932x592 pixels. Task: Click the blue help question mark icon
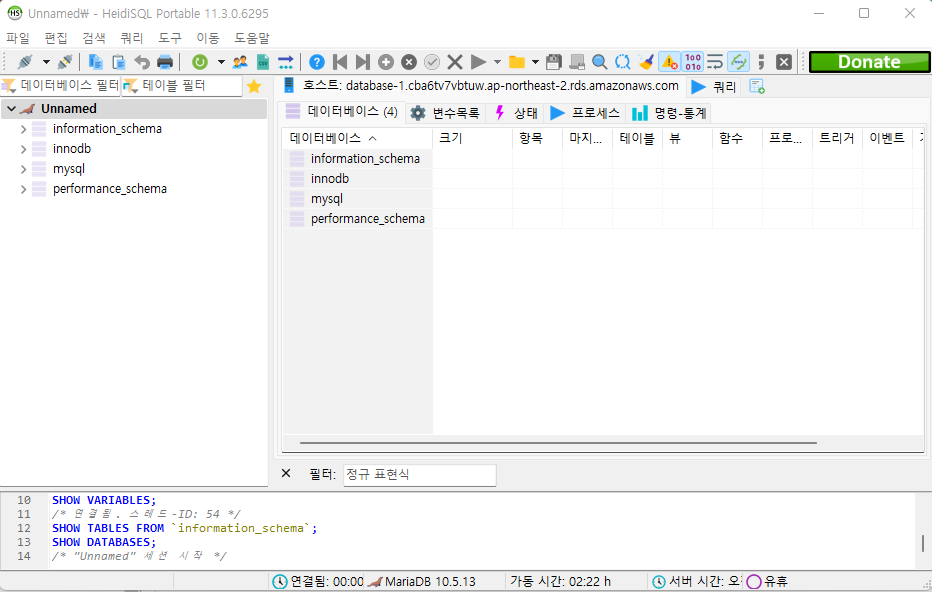(x=317, y=62)
